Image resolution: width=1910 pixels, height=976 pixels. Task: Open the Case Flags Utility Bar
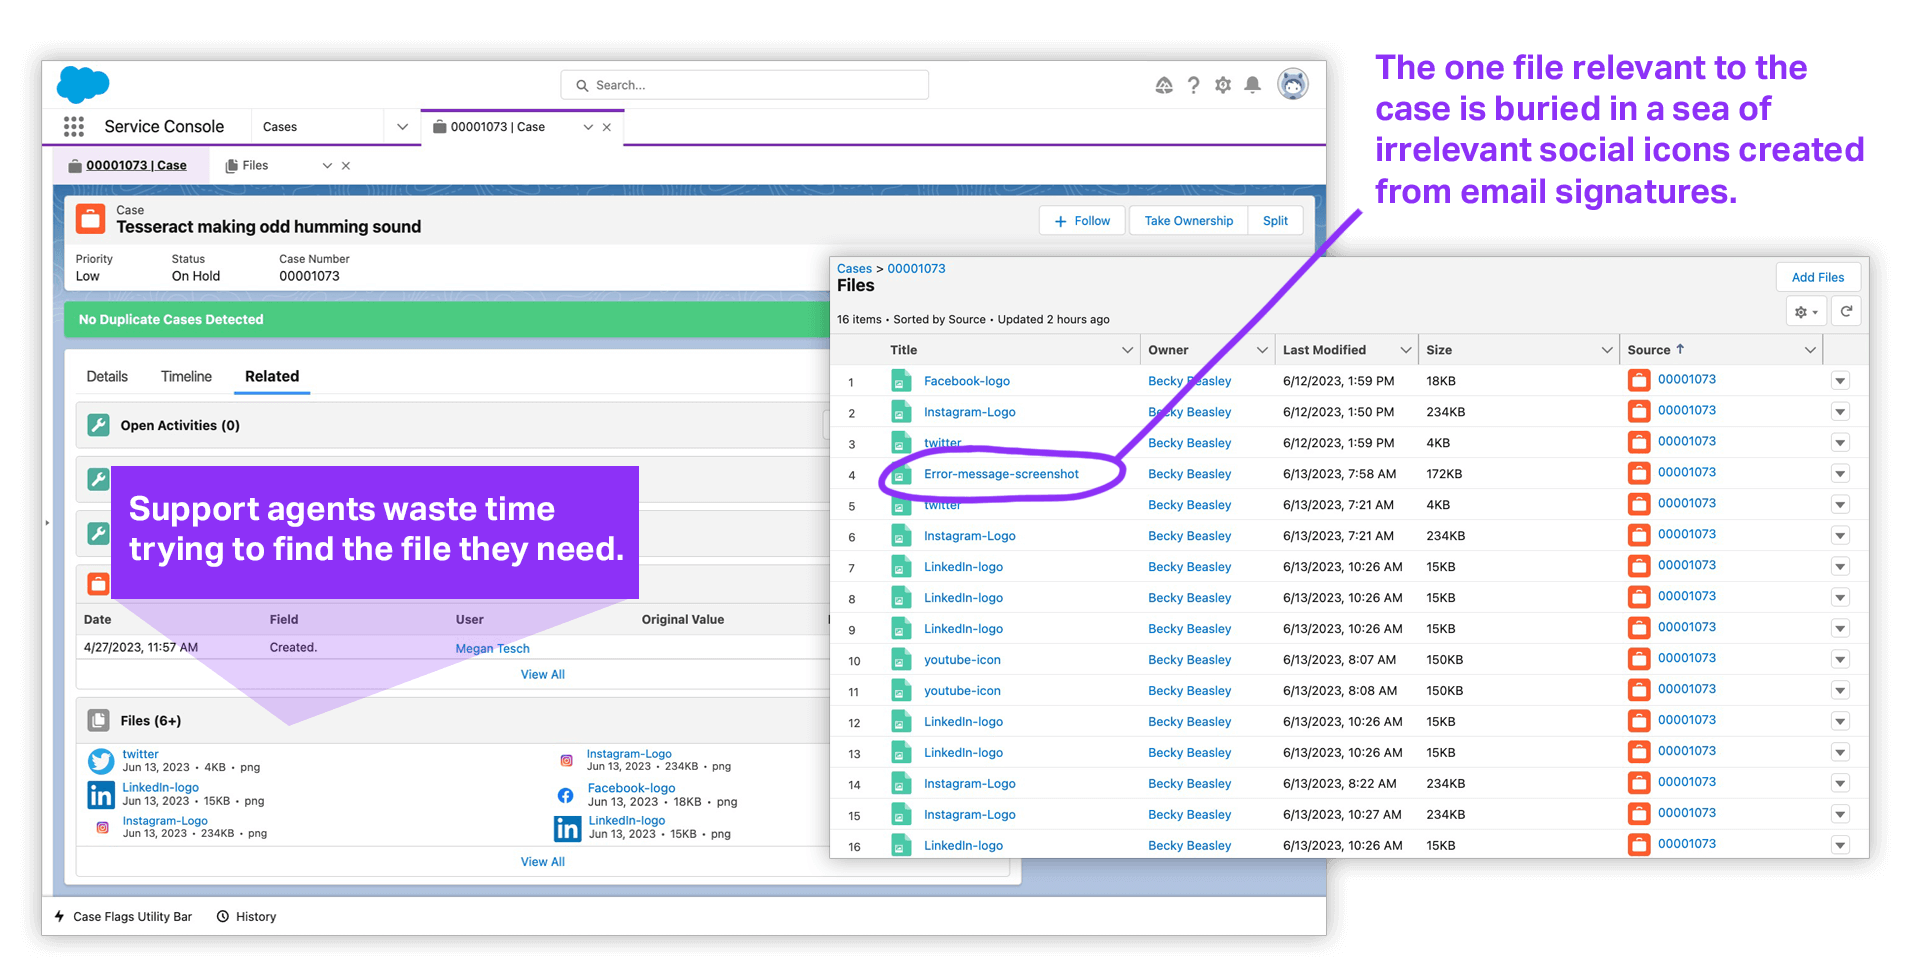123,916
